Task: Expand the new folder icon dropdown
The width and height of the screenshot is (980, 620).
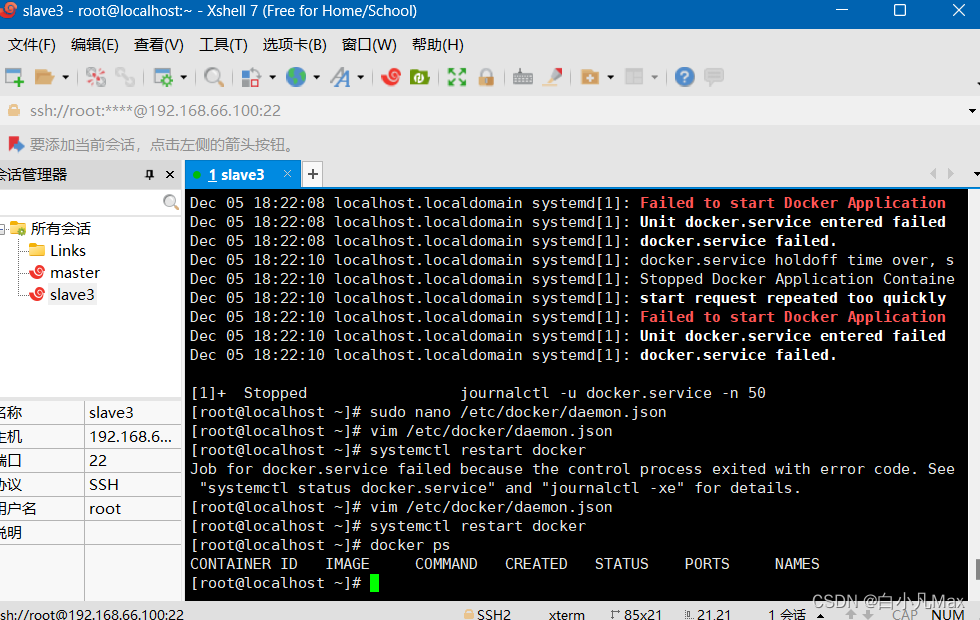Action: (611, 78)
